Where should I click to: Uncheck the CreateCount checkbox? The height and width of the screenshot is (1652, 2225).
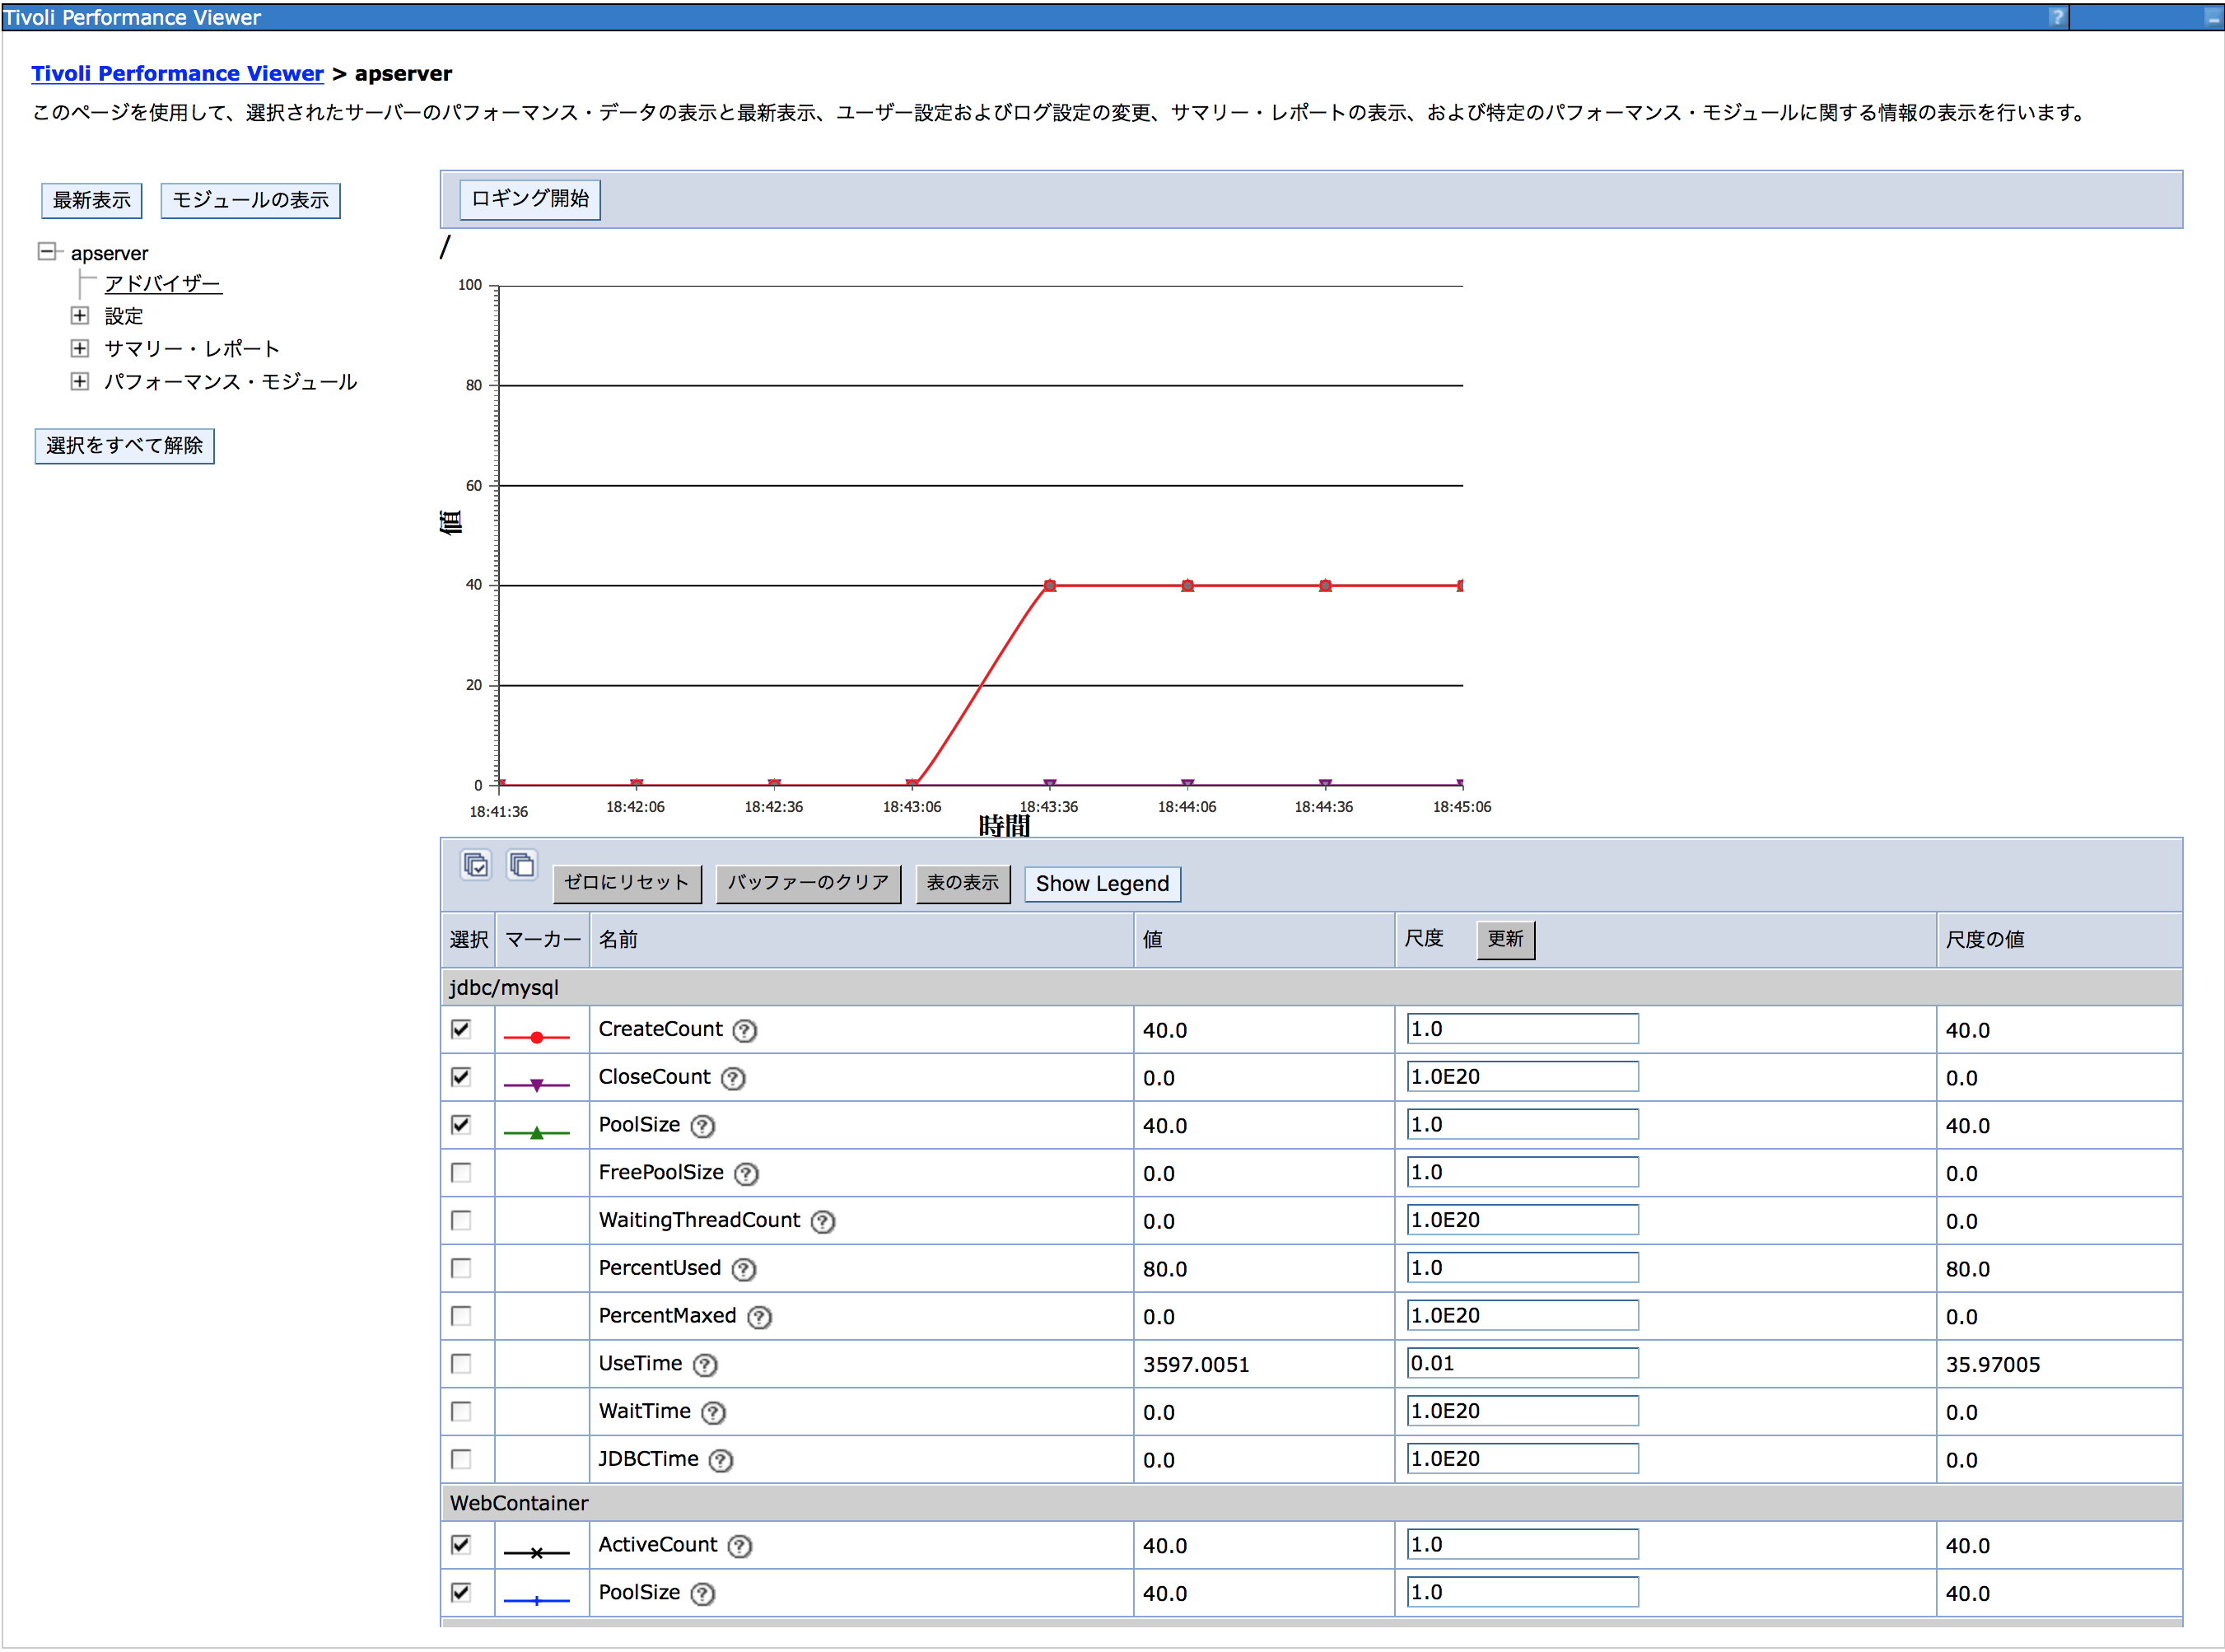(x=461, y=1029)
